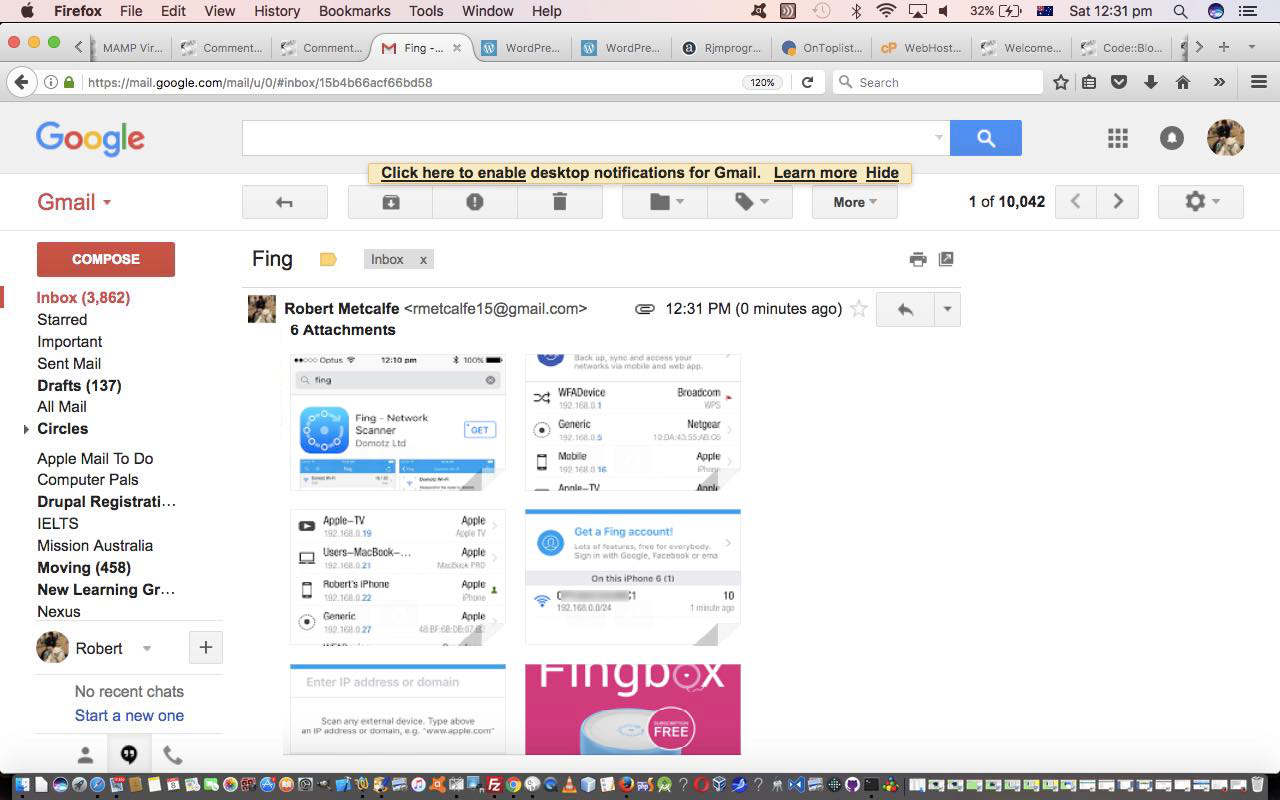This screenshot has height=800, width=1280.
Task: Report spam using the exclamation icon
Action: [x=475, y=202]
